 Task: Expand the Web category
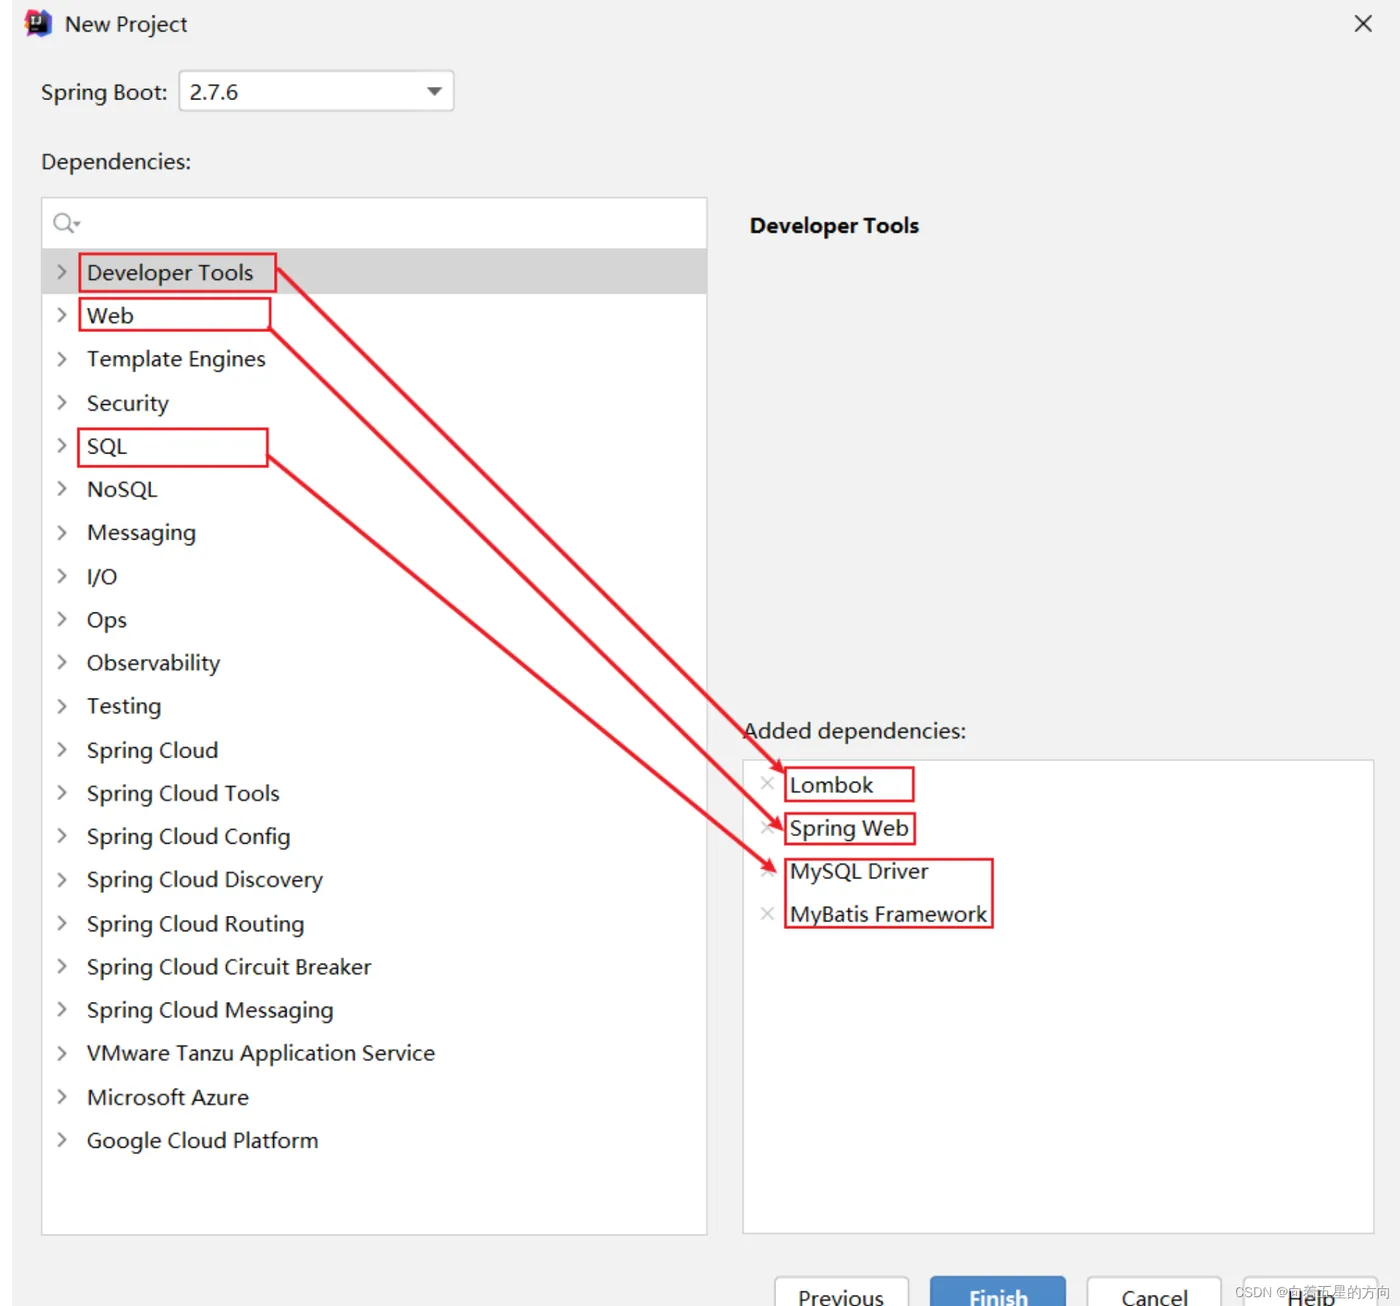coord(62,315)
